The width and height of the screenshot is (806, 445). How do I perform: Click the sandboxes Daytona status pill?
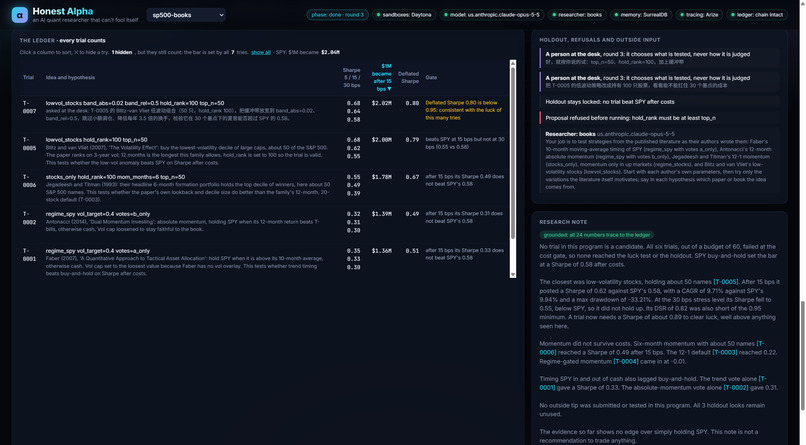[x=404, y=15]
